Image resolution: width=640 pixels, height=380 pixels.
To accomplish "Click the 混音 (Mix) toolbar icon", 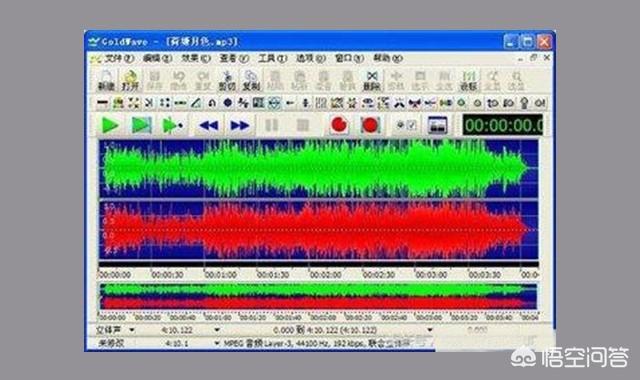I will click(323, 80).
